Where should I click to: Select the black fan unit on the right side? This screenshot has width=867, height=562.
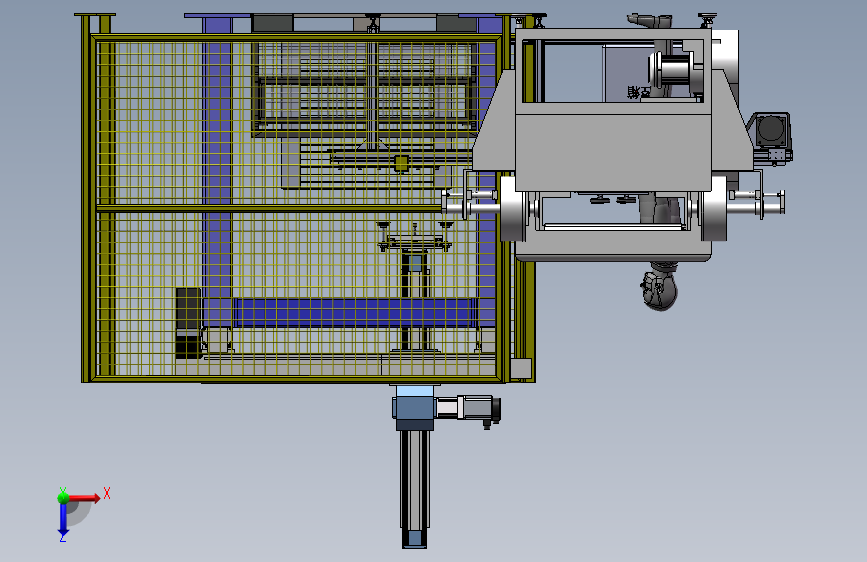(772, 129)
